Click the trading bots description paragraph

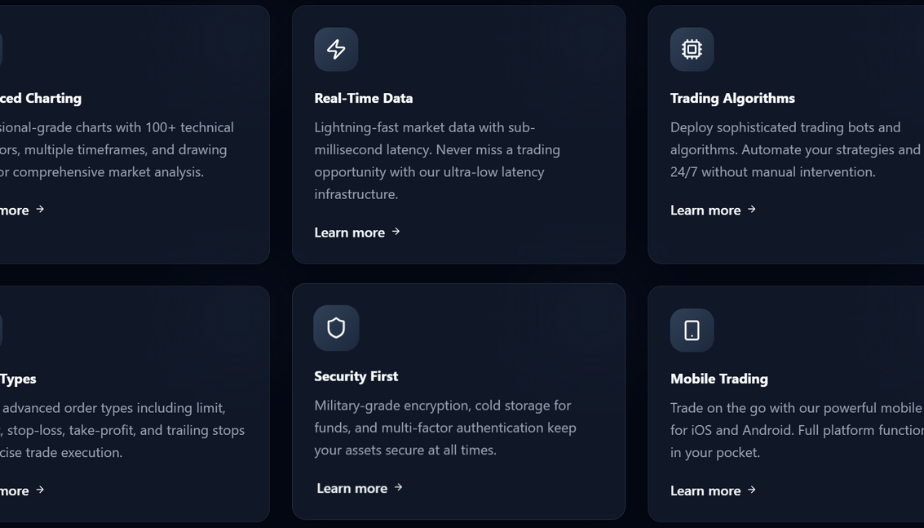click(x=795, y=150)
